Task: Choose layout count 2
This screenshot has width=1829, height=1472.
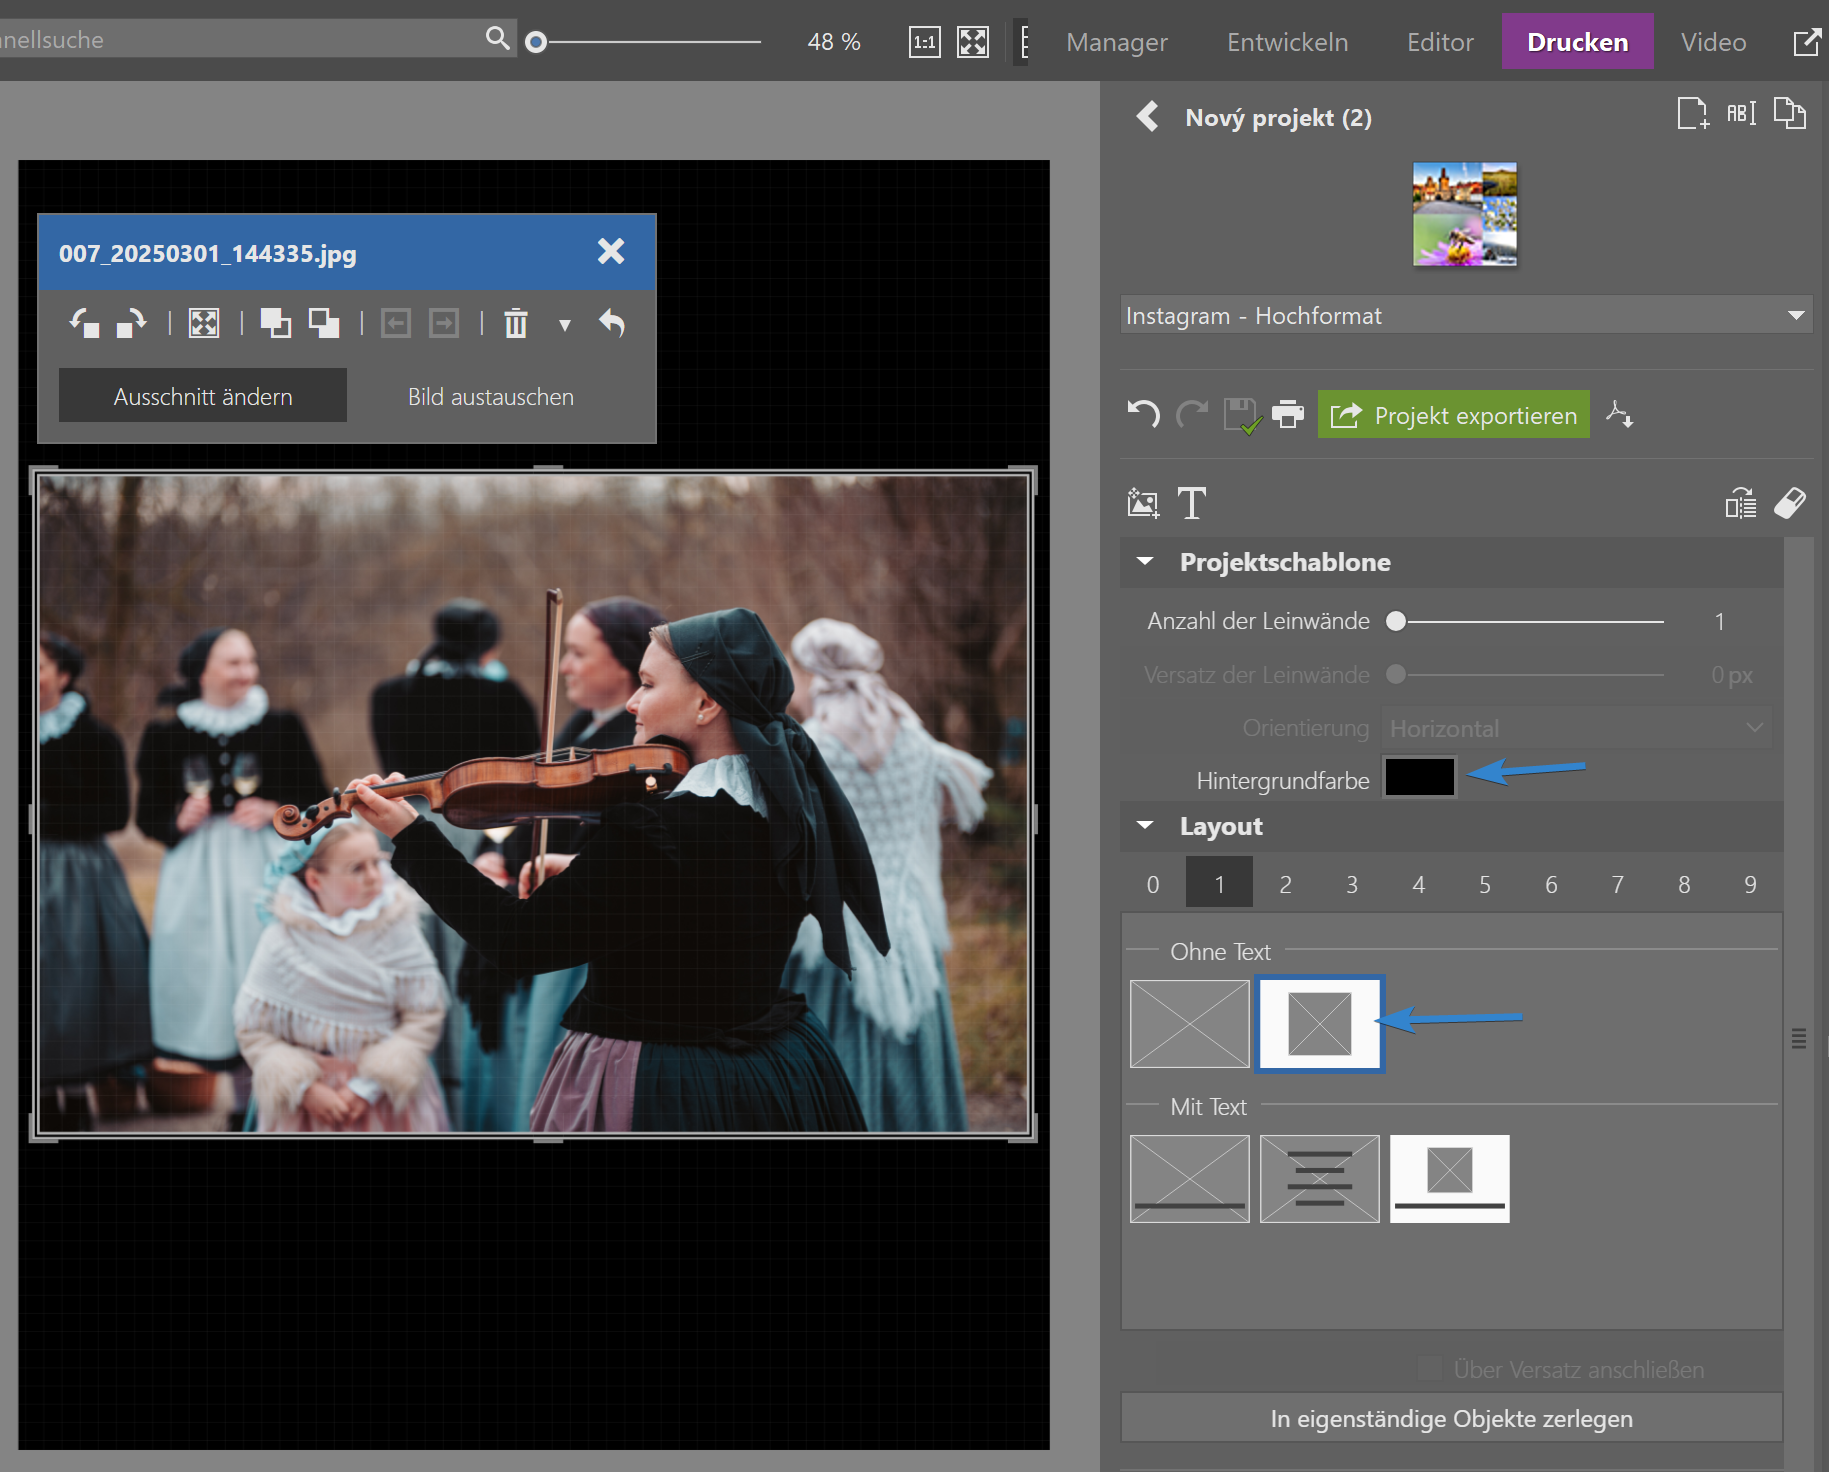Action: point(1285,884)
